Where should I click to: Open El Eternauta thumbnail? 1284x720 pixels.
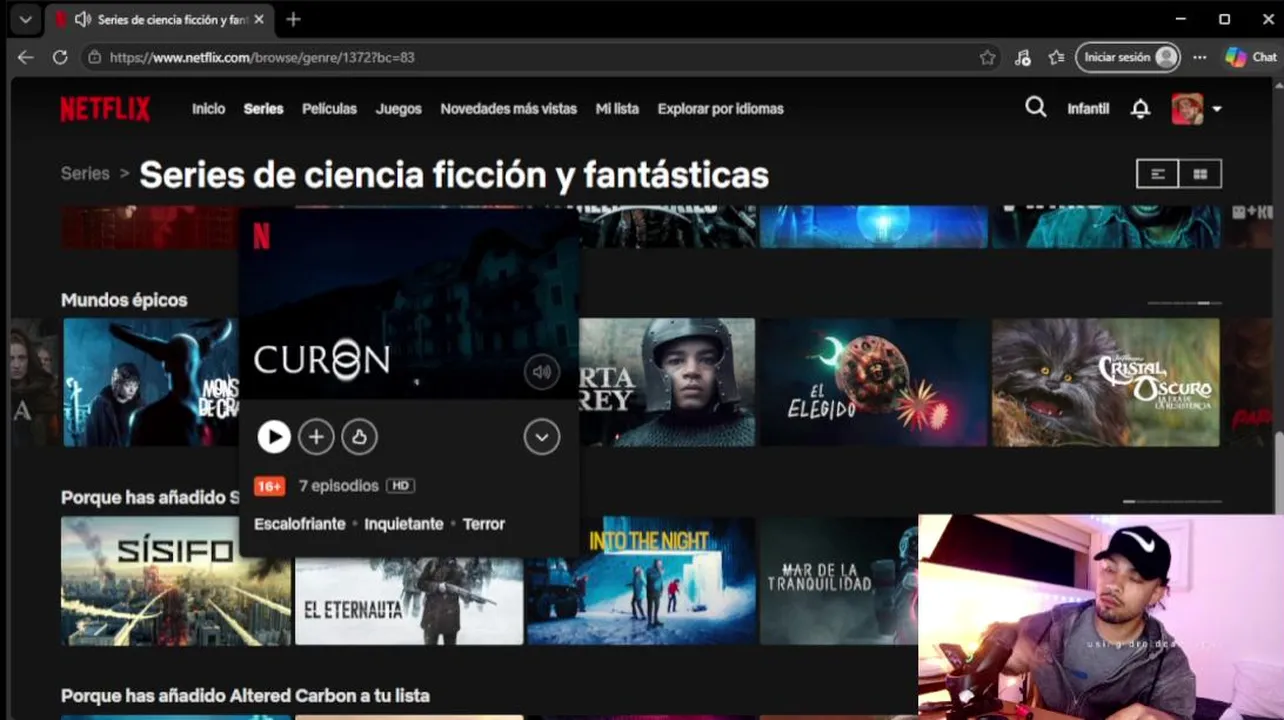[409, 600]
